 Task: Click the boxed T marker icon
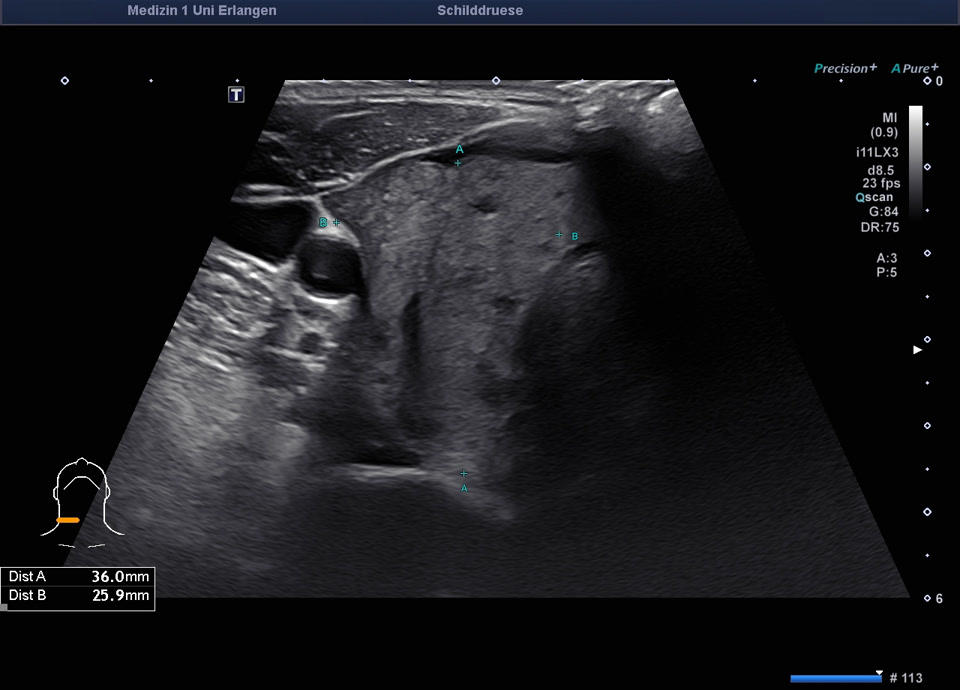(x=236, y=95)
